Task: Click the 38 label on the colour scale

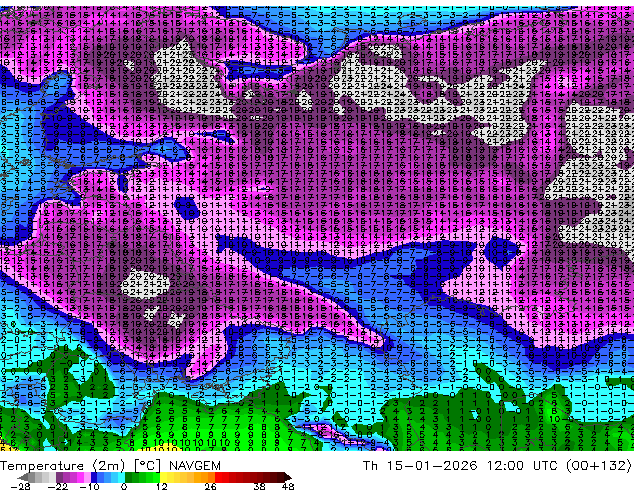Action: [260, 486]
